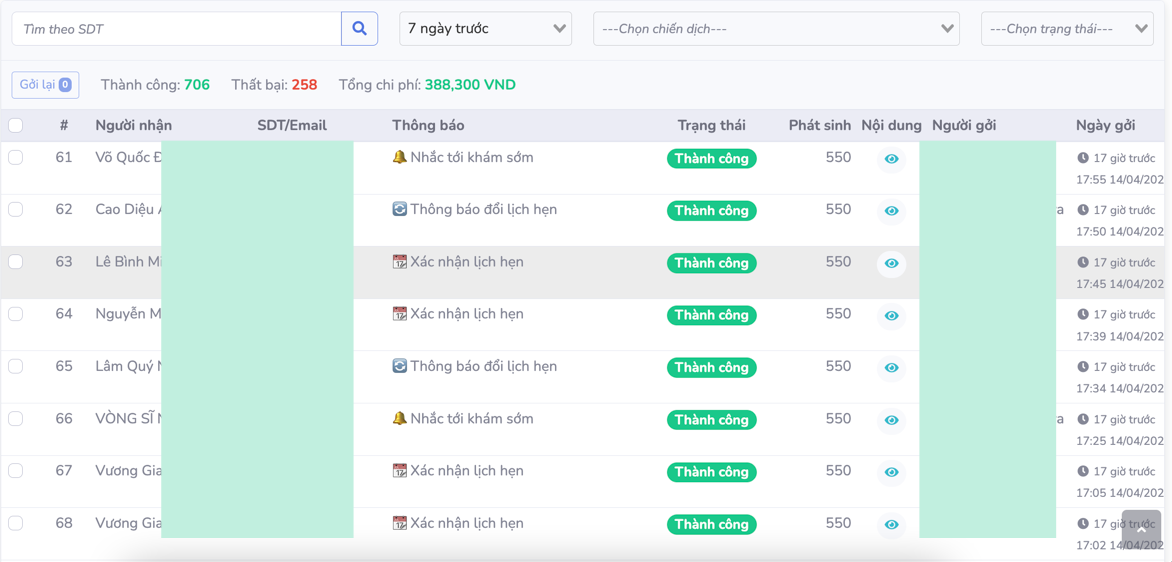
Task: Open the 'Chọn trạng thái' status dropdown
Action: (x=1067, y=28)
